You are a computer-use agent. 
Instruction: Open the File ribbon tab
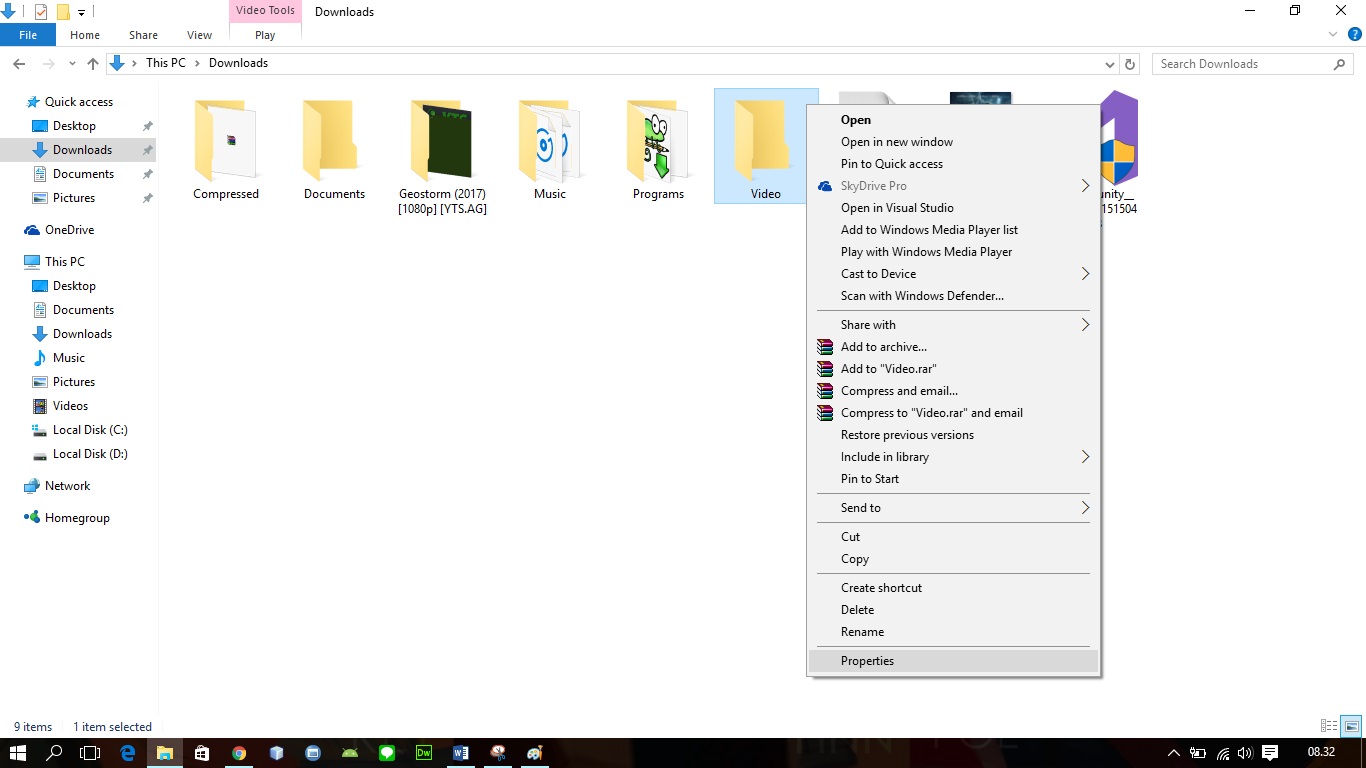point(28,35)
